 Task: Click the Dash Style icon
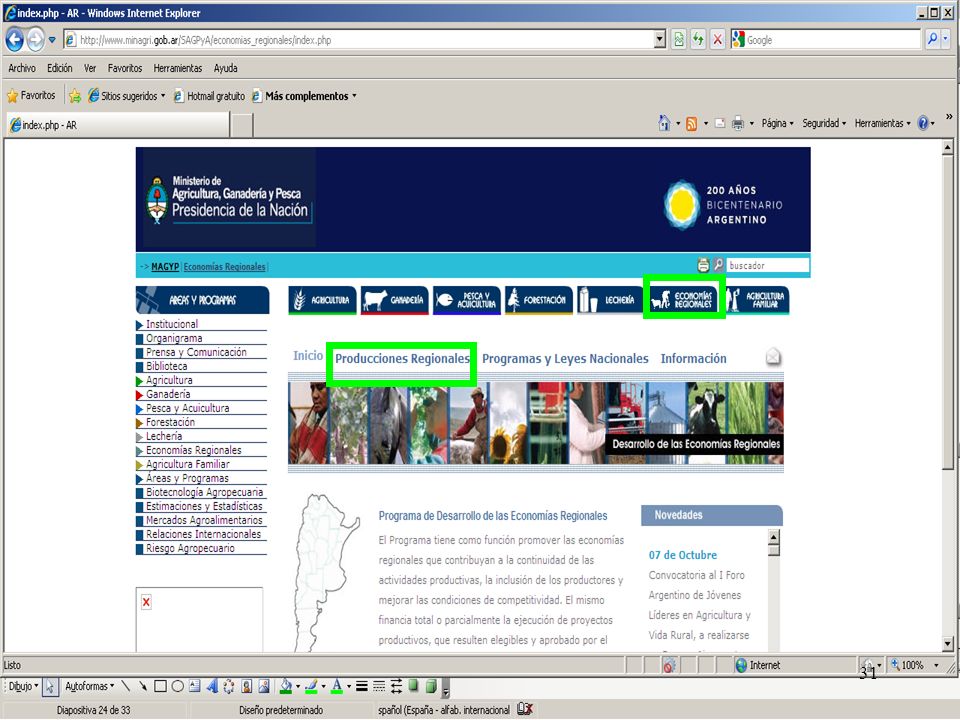coord(379,686)
